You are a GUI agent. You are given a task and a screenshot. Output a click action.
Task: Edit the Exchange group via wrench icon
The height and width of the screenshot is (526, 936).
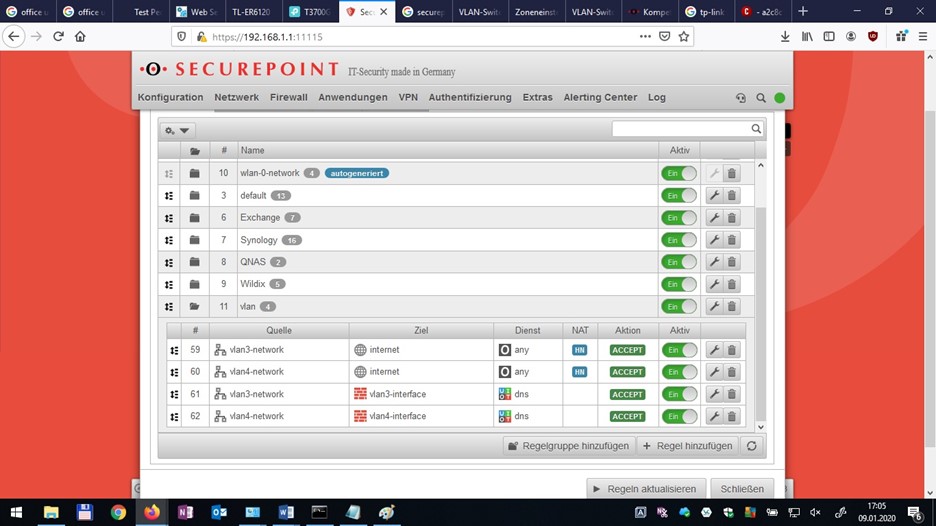tap(714, 218)
